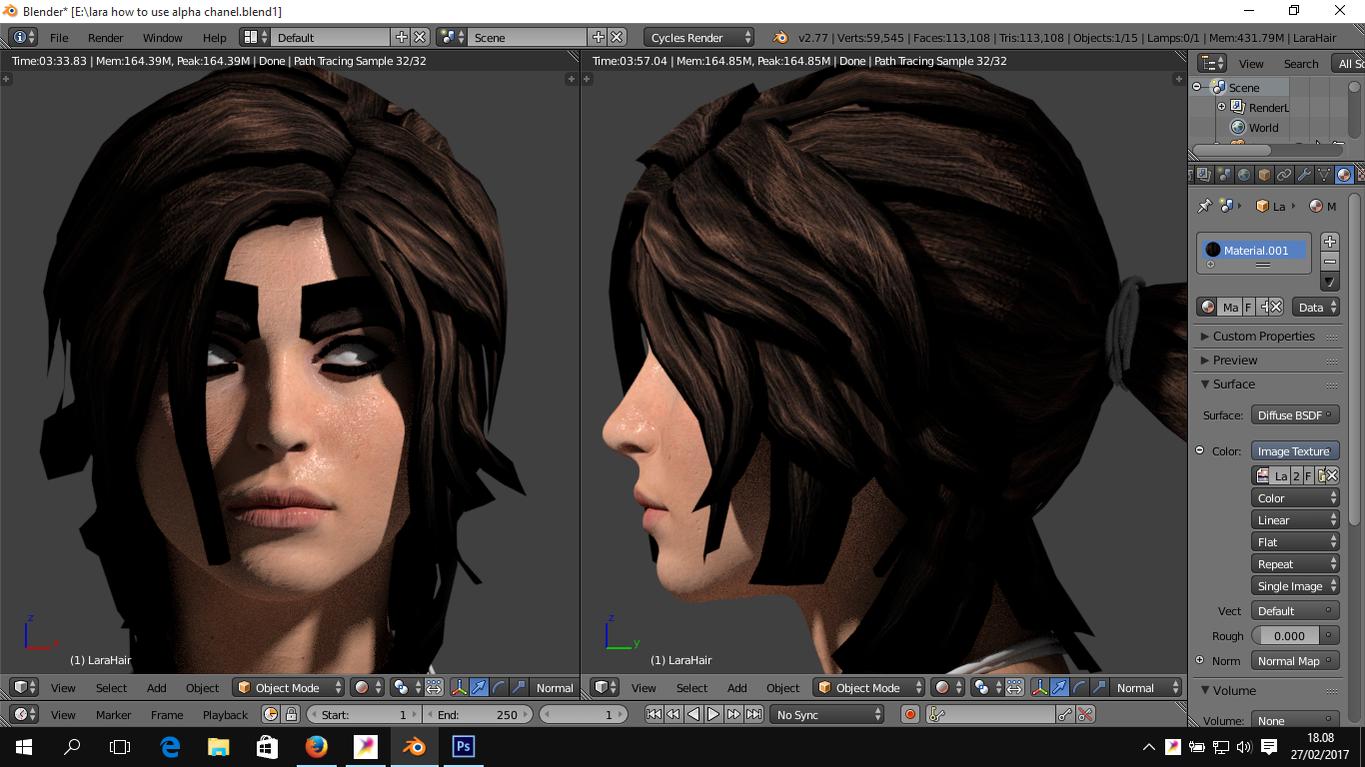Unlink Material.001 with the X icon

tap(1276, 307)
